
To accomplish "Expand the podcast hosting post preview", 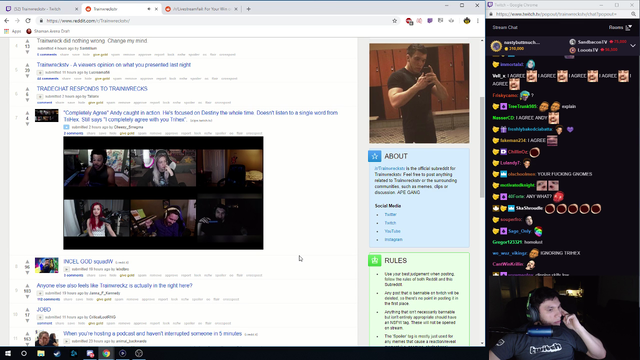I will point(66,341).
